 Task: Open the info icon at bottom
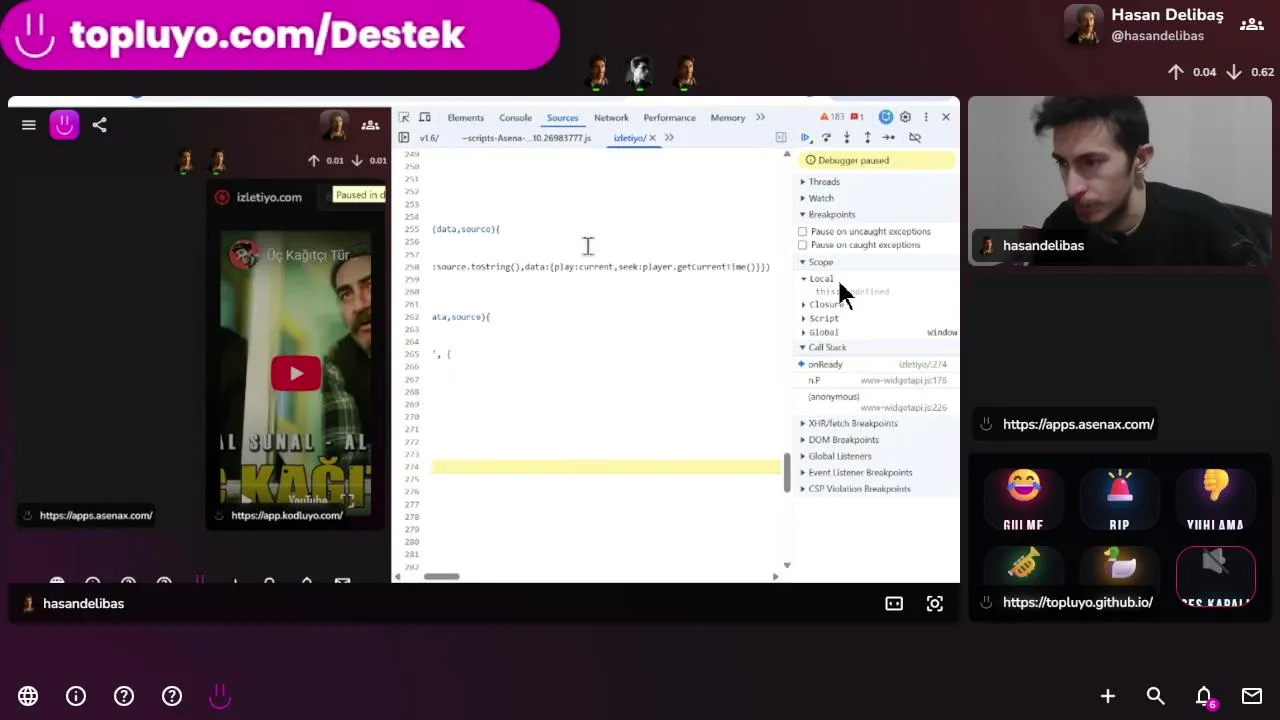tap(76, 696)
